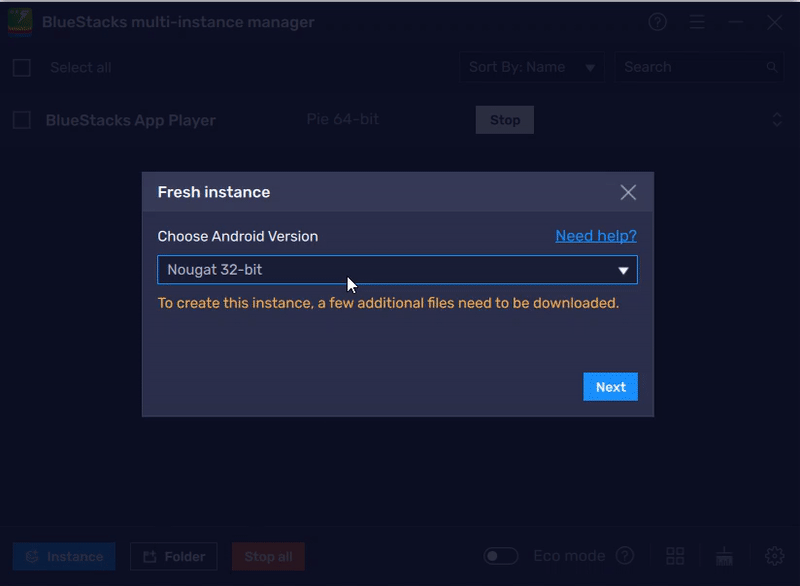Click Next in Fresh instance dialog
800x586 pixels.
pos(611,387)
